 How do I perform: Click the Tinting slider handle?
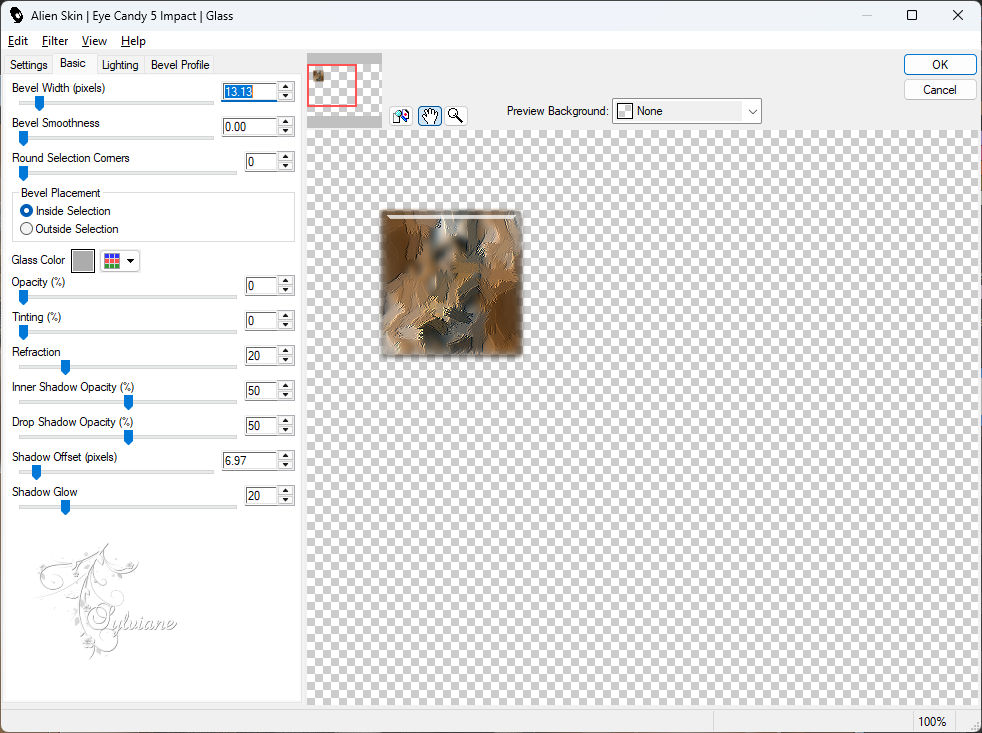pos(23,332)
